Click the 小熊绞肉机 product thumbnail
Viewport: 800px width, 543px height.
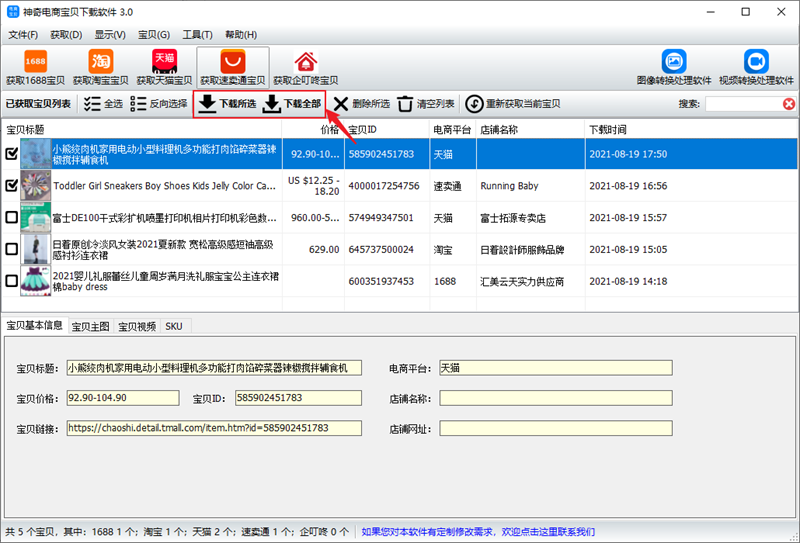point(36,154)
